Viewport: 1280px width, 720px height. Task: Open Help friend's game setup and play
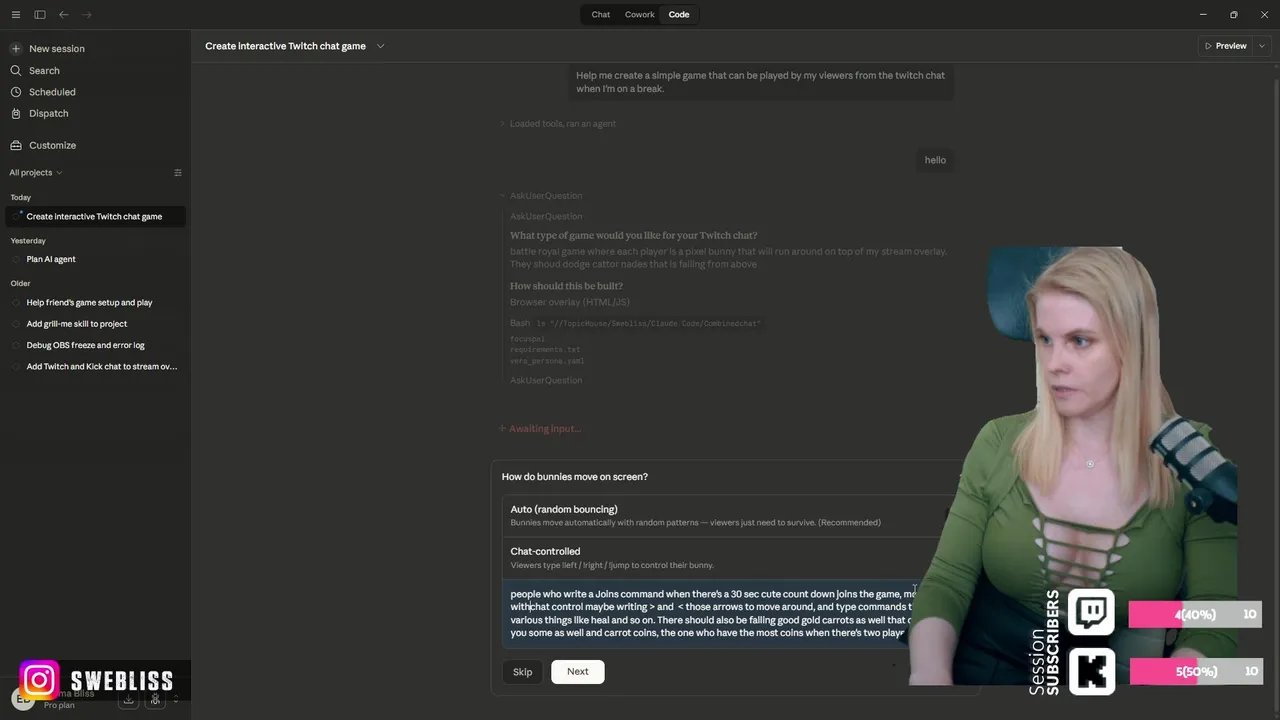tap(95, 303)
